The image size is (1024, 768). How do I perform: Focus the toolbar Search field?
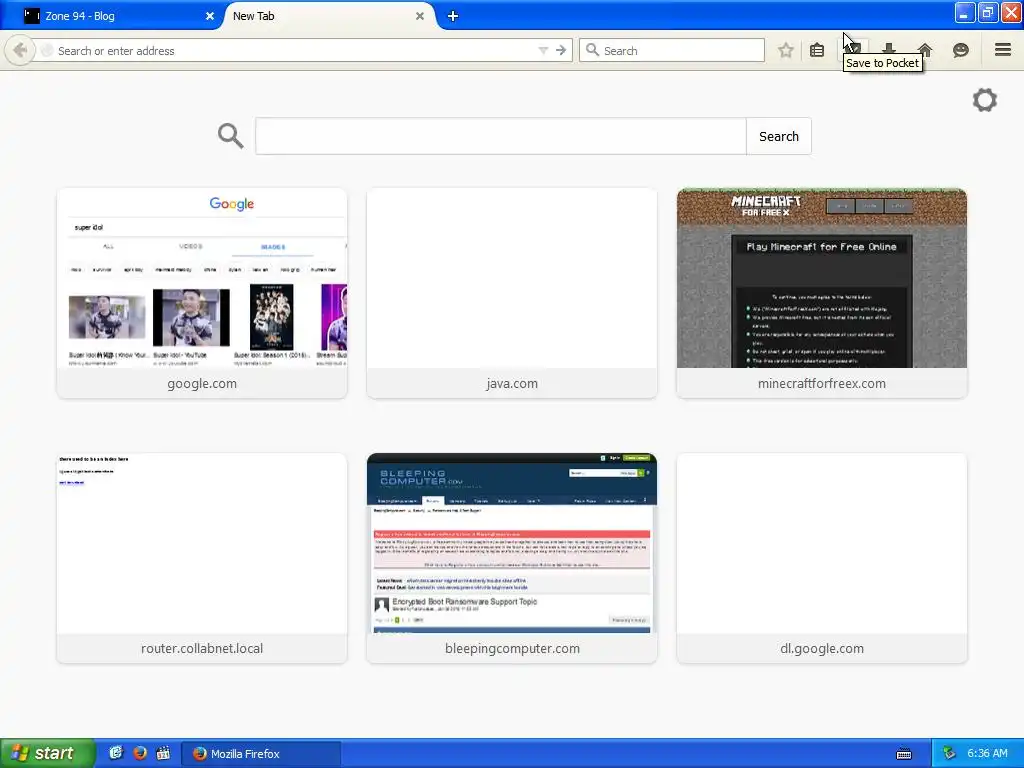click(672, 50)
